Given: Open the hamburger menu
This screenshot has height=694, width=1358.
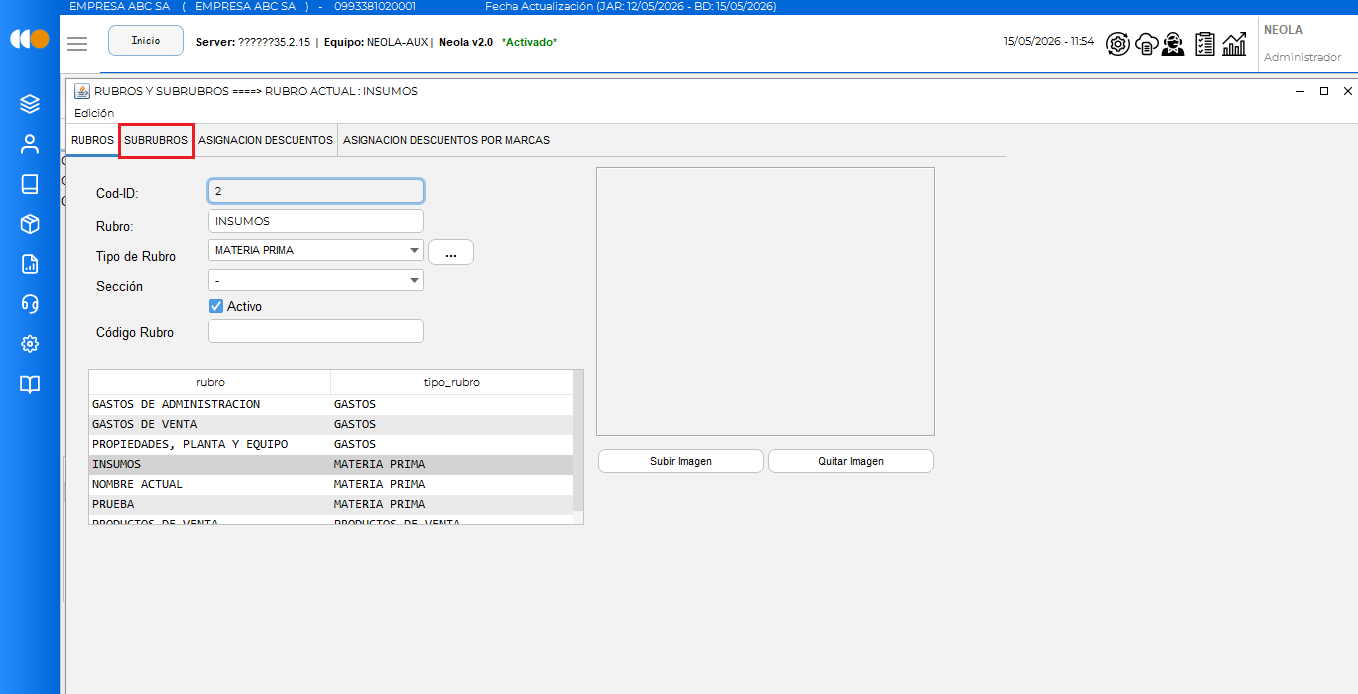Looking at the screenshot, I should click(77, 43).
